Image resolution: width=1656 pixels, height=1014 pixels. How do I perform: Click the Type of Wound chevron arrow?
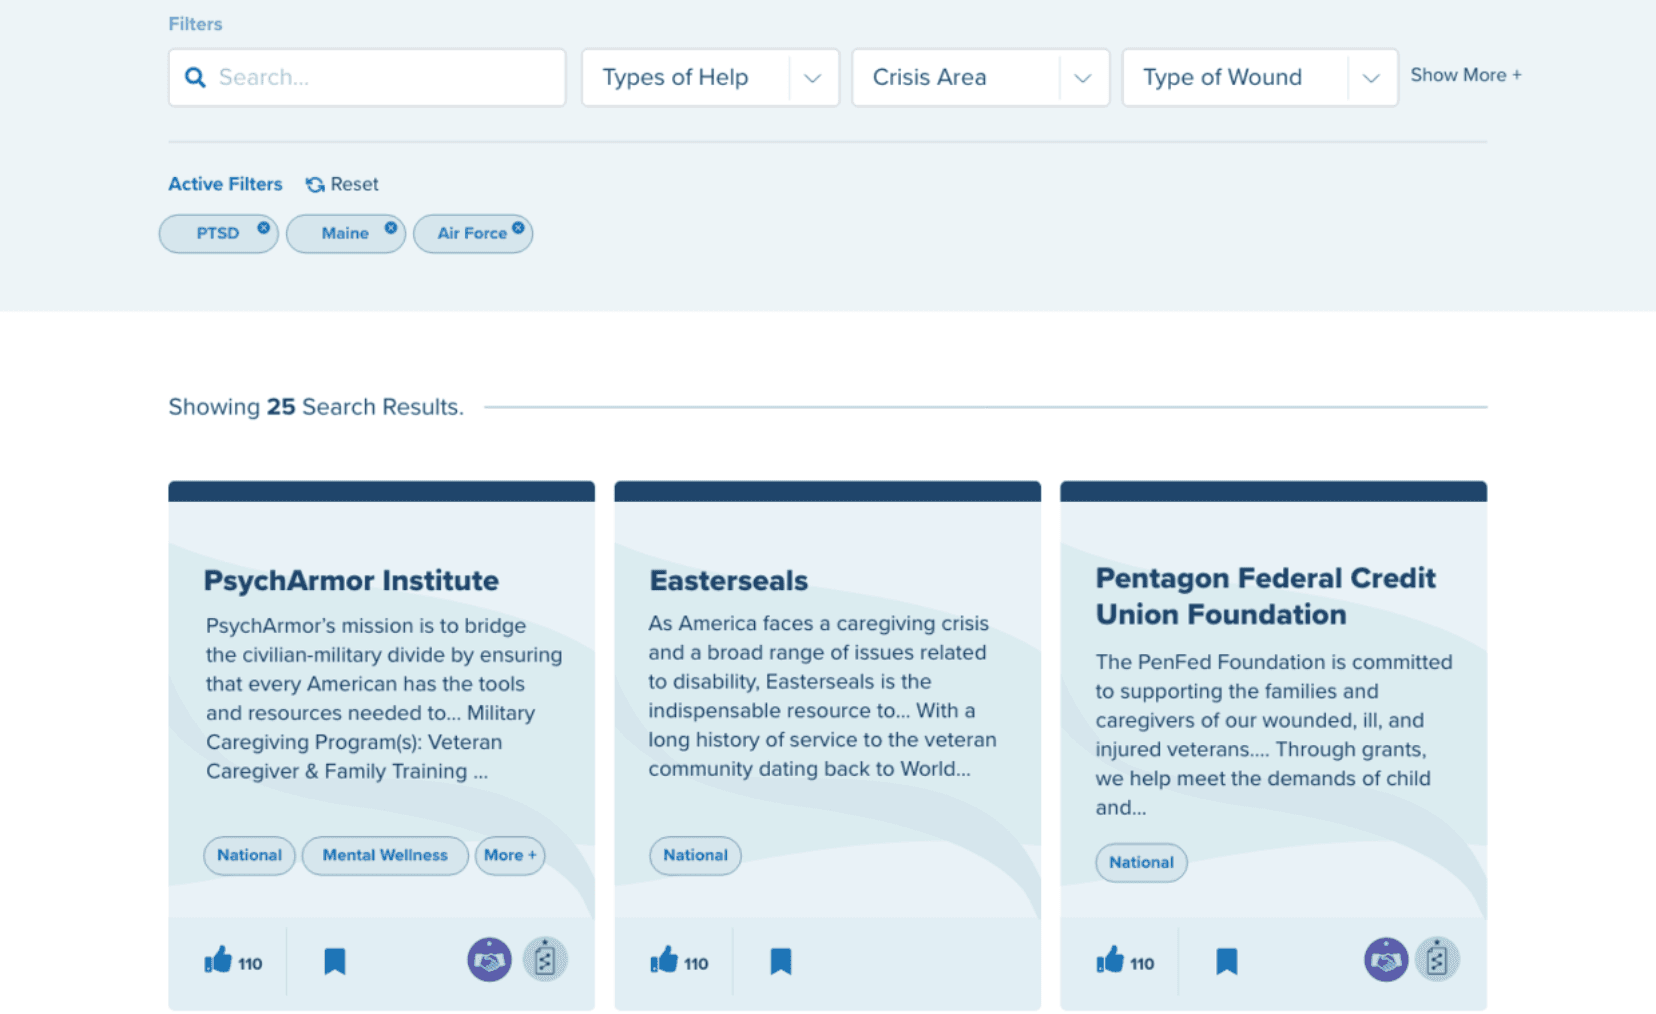click(x=1371, y=78)
